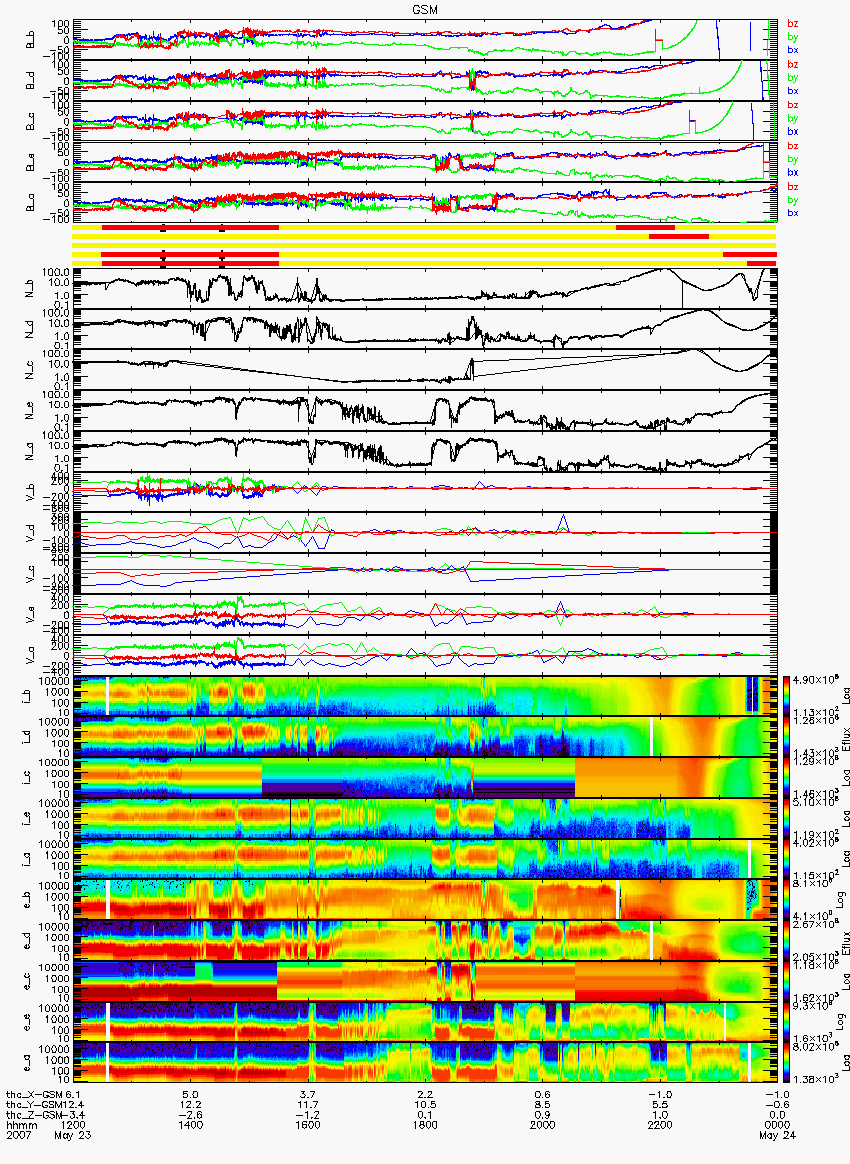Click the blue bx legend of the B_a panel
This screenshot has height=1164, width=850.
[x=793, y=213]
